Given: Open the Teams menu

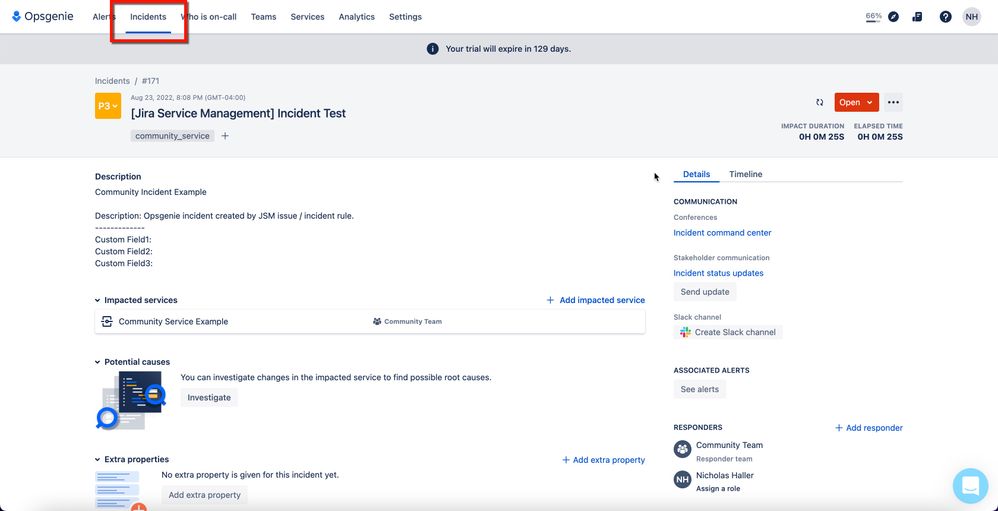Looking at the screenshot, I should coord(264,17).
